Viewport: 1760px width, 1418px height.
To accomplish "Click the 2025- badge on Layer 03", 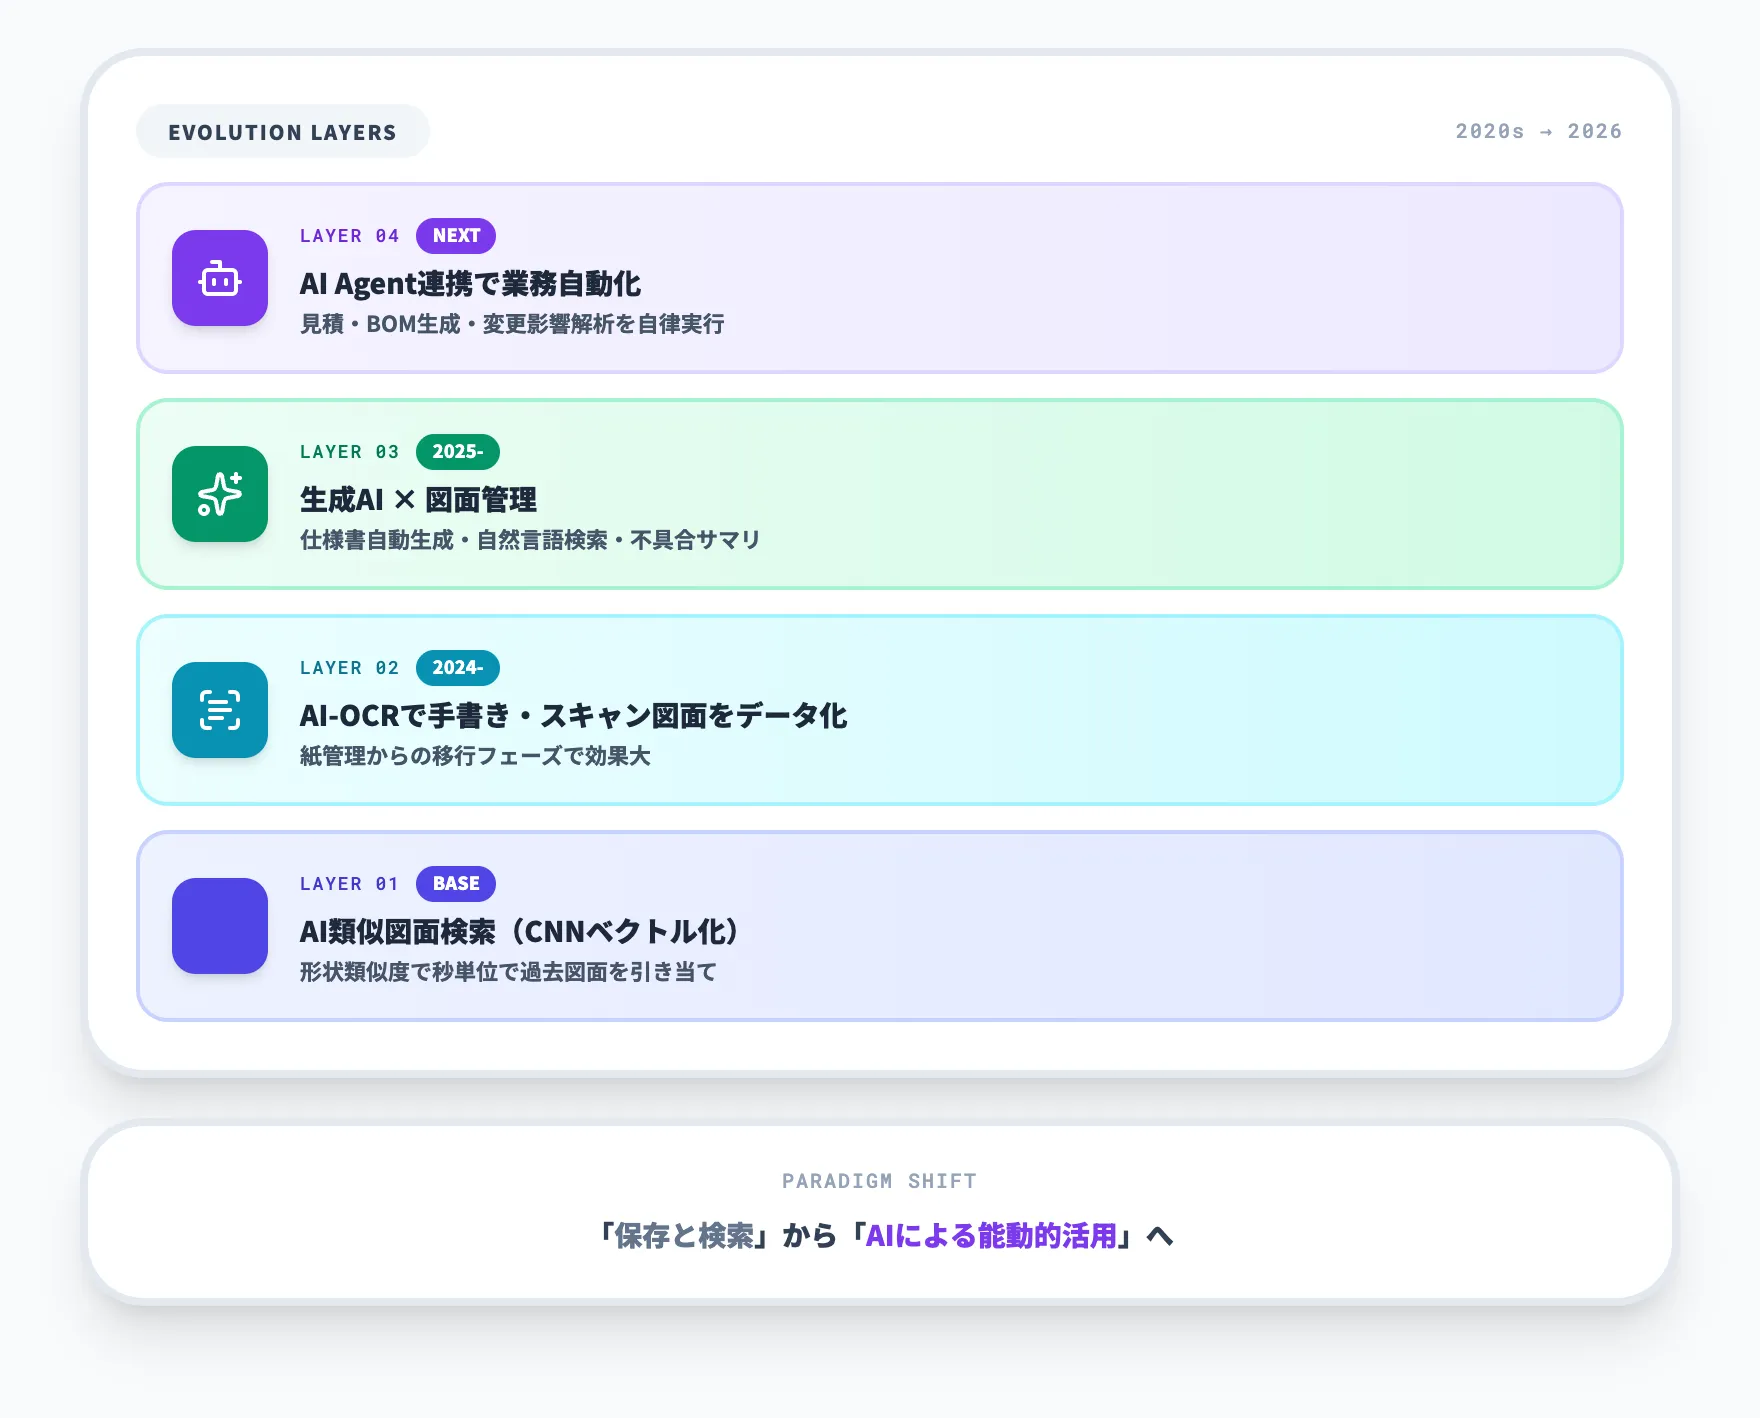I will [457, 451].
